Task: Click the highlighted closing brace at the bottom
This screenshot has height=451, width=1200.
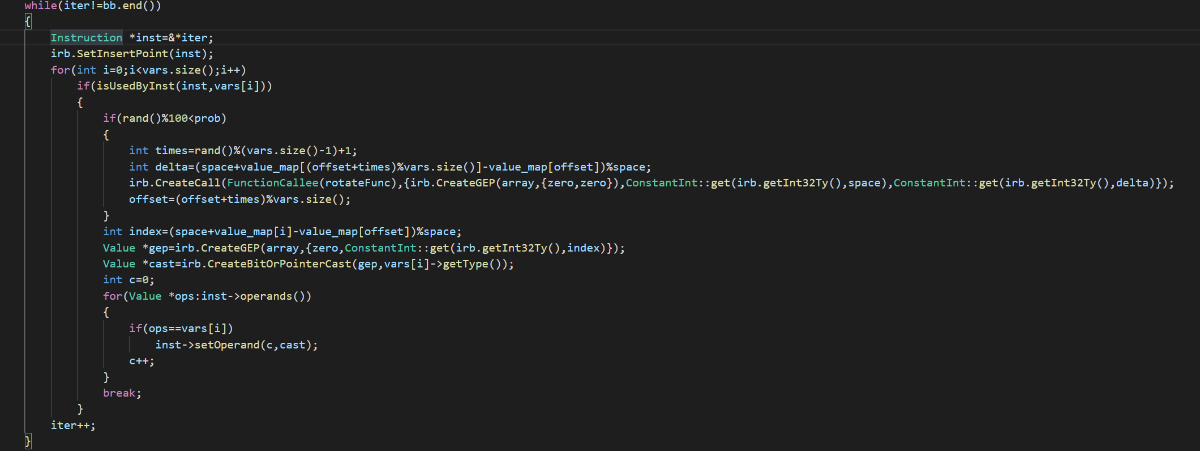Action: 28,440
